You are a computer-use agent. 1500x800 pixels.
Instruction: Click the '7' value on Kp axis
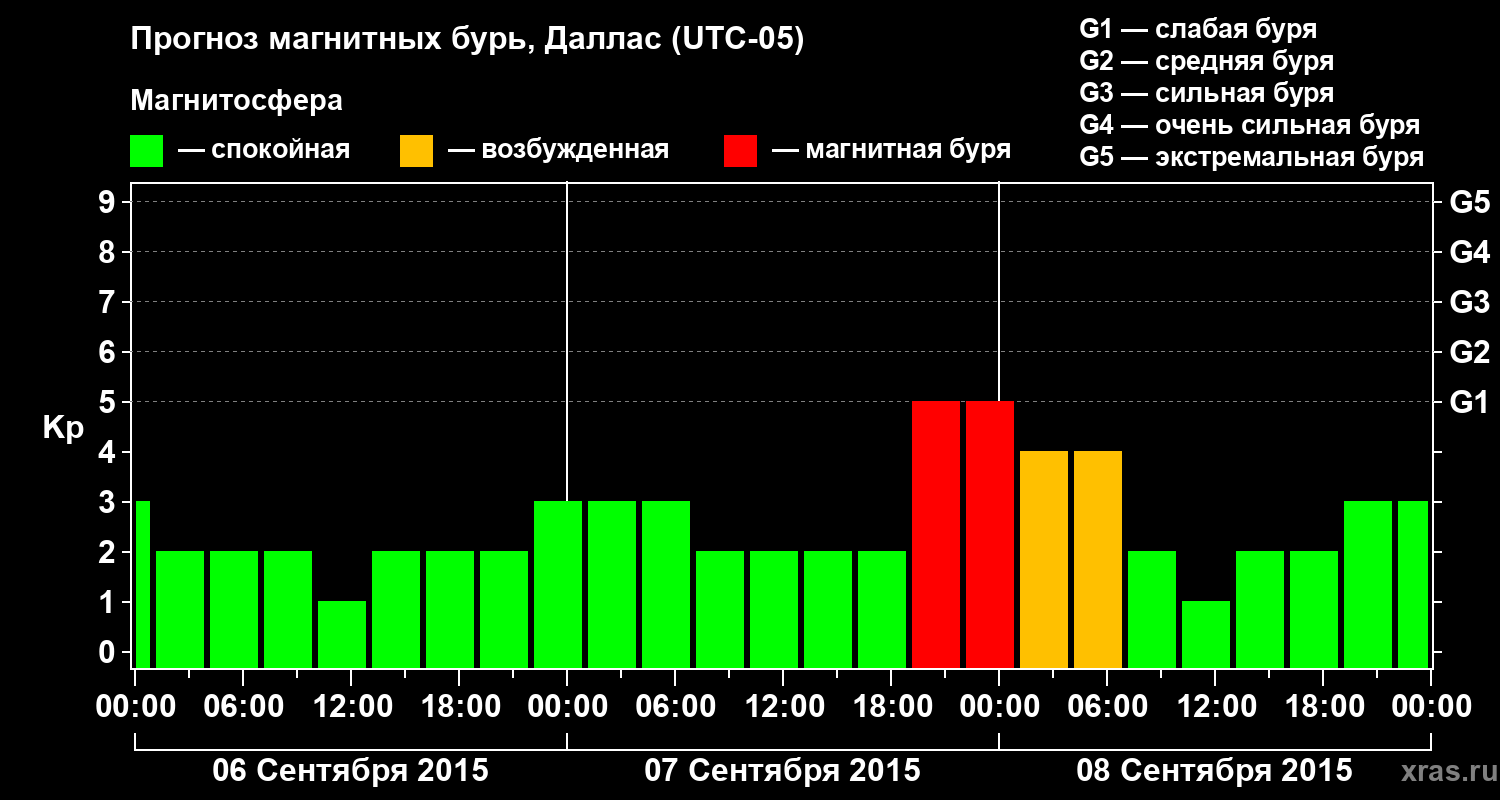(109, 302)
